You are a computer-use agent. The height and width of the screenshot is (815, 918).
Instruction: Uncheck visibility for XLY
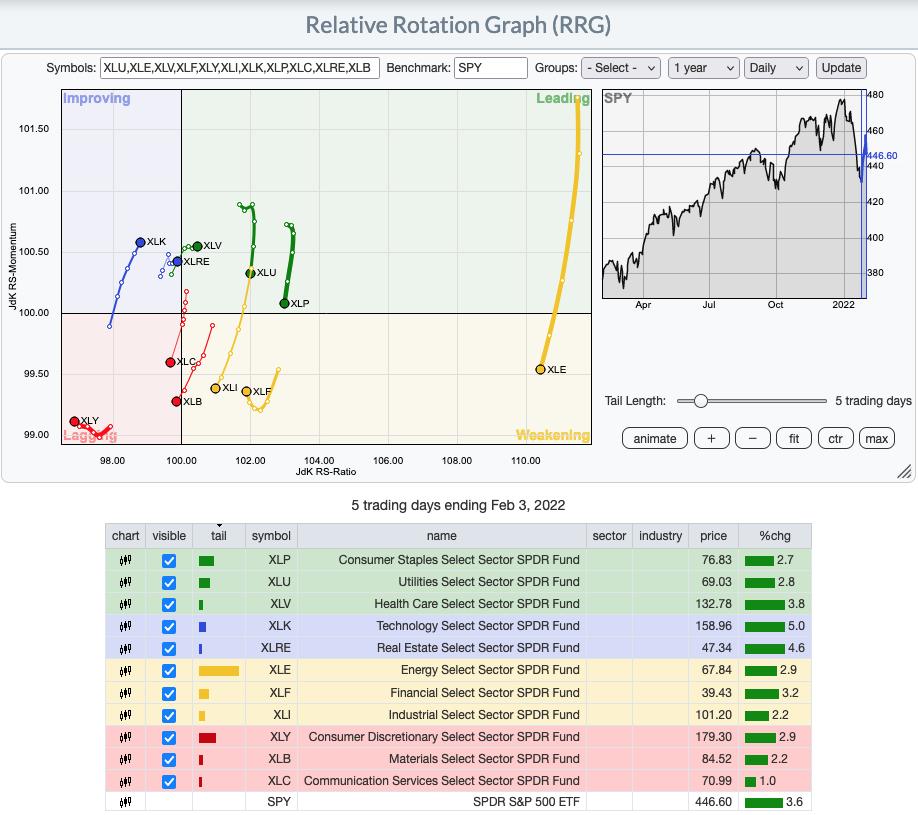point(169,738)
